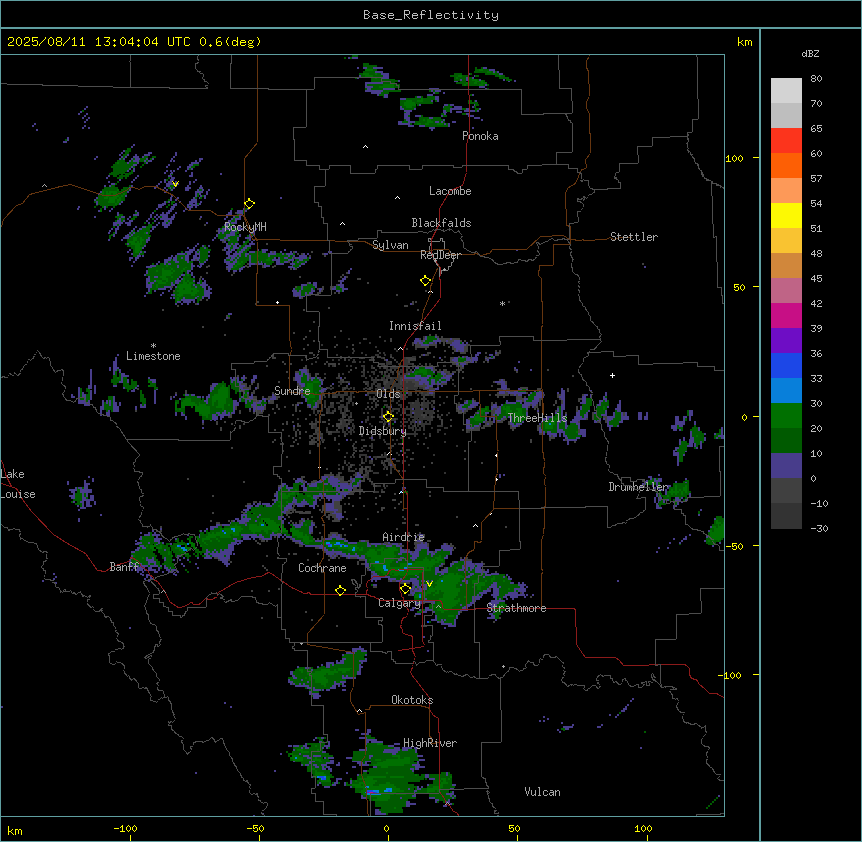
Task: Click the Okotoks label
Action: point(412,700)
